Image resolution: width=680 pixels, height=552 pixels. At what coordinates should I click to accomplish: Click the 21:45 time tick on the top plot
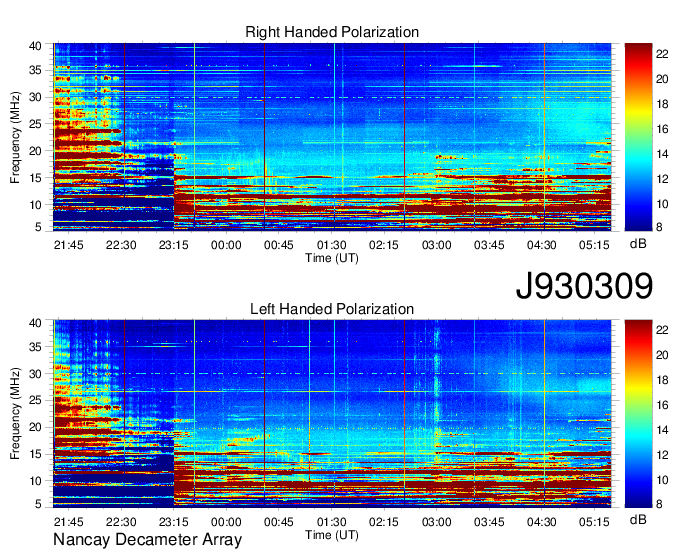(x=69, y=245)
